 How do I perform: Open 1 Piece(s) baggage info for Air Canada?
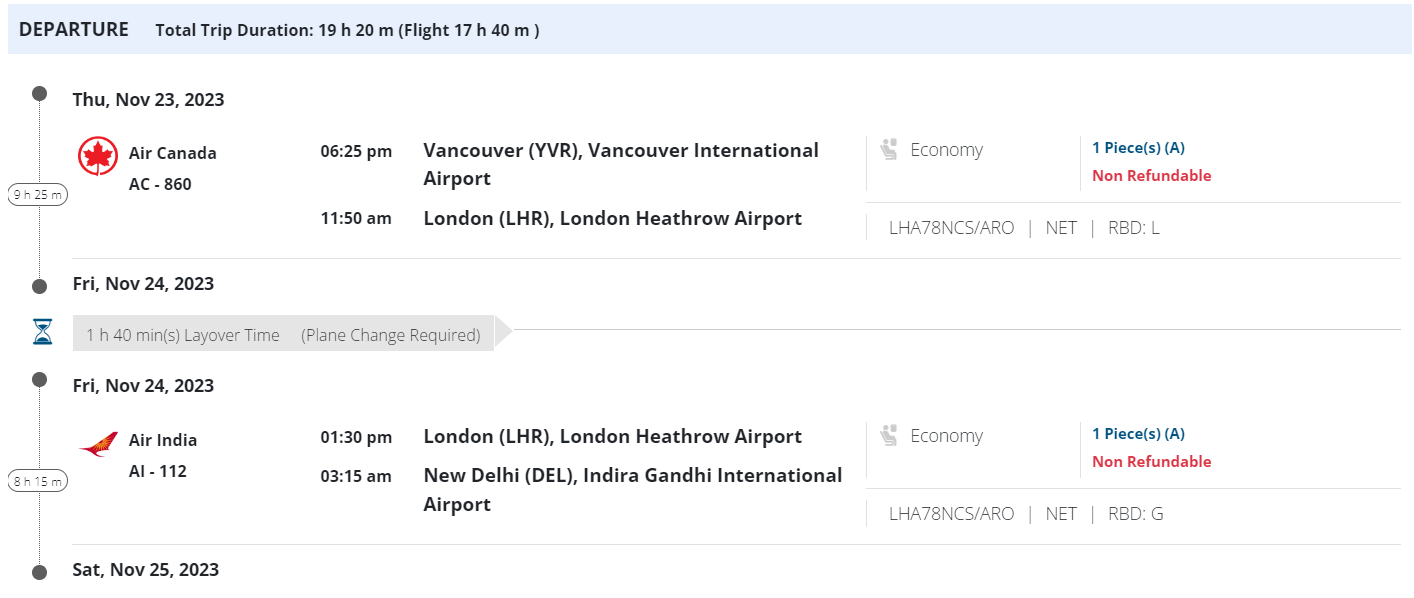(1138, 148)
